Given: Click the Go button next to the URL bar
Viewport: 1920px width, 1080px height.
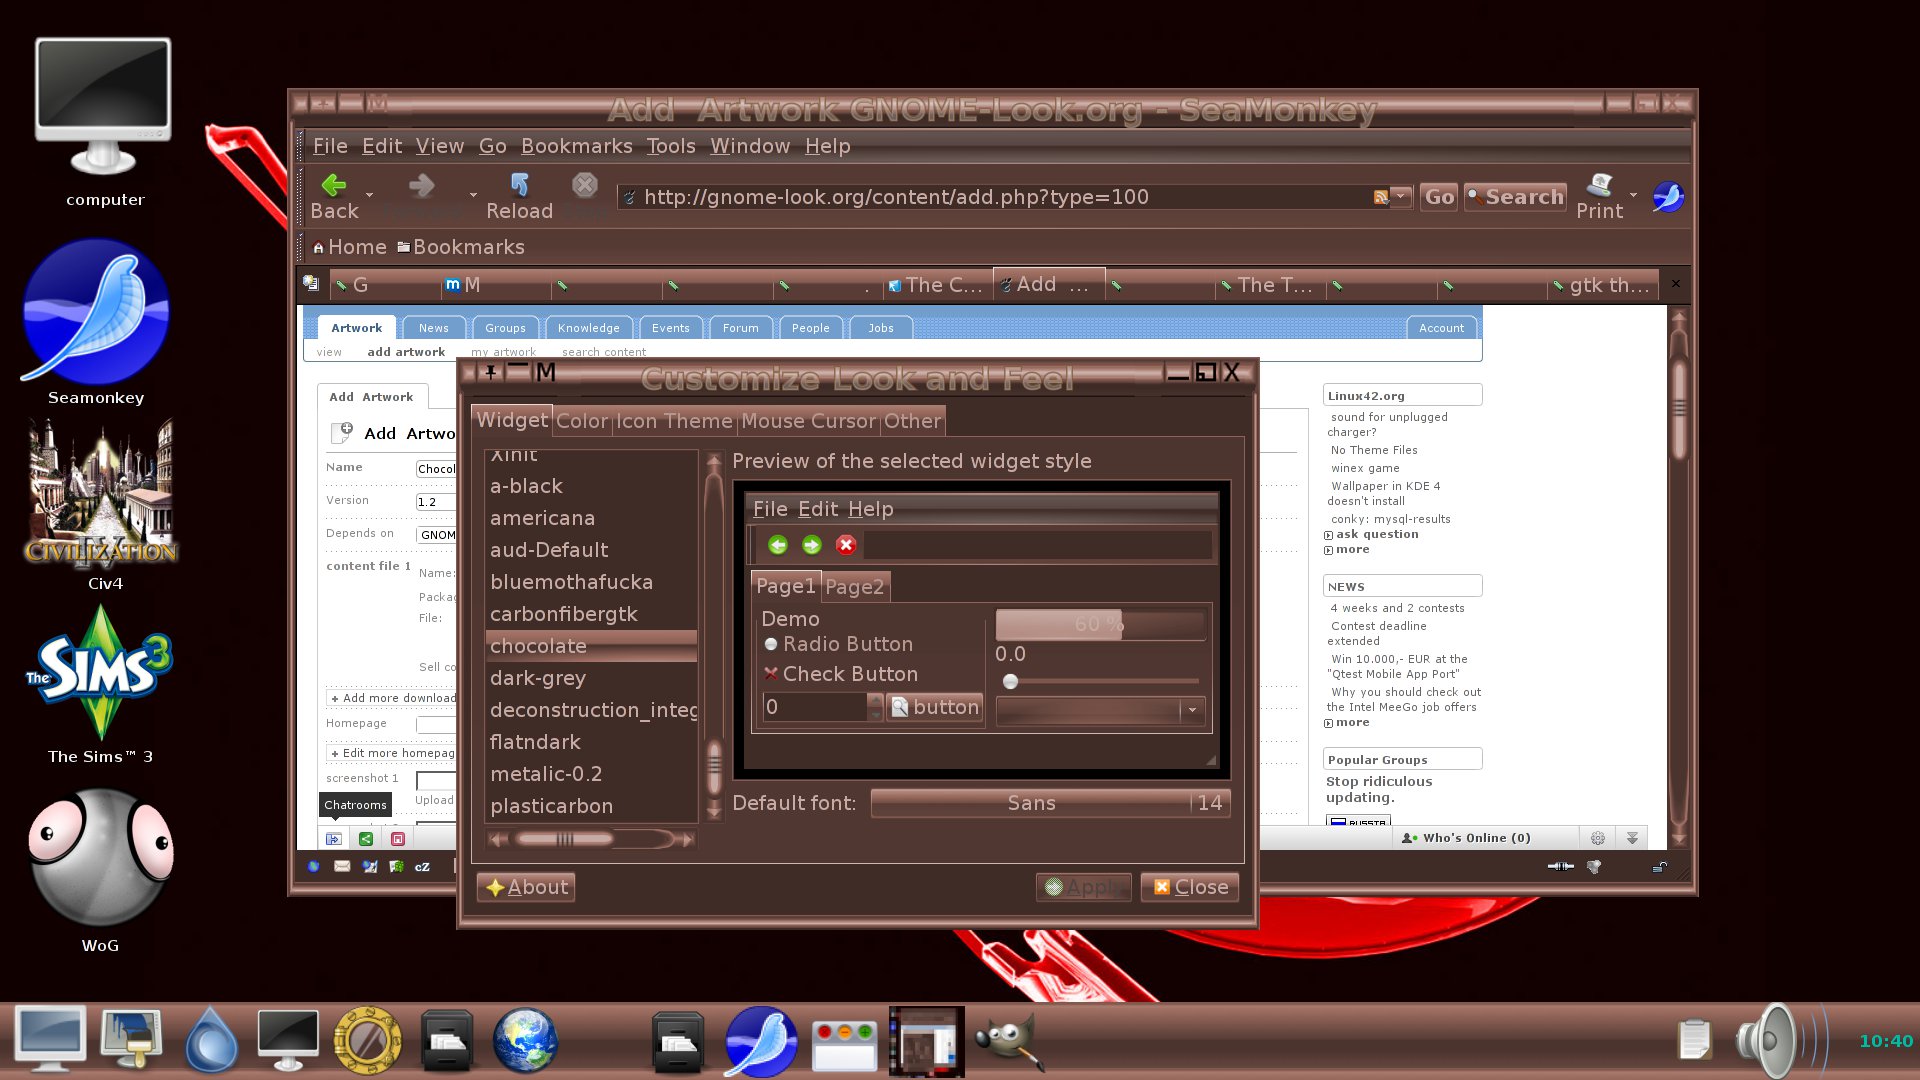Looking at the screenshot, I should (x=1439, y=197).
